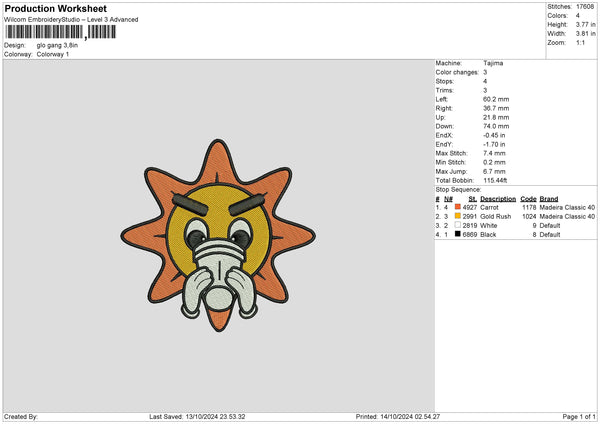
Task: Click stitch count 4927 in stop sequence
Action: click(x=470, y=207)
